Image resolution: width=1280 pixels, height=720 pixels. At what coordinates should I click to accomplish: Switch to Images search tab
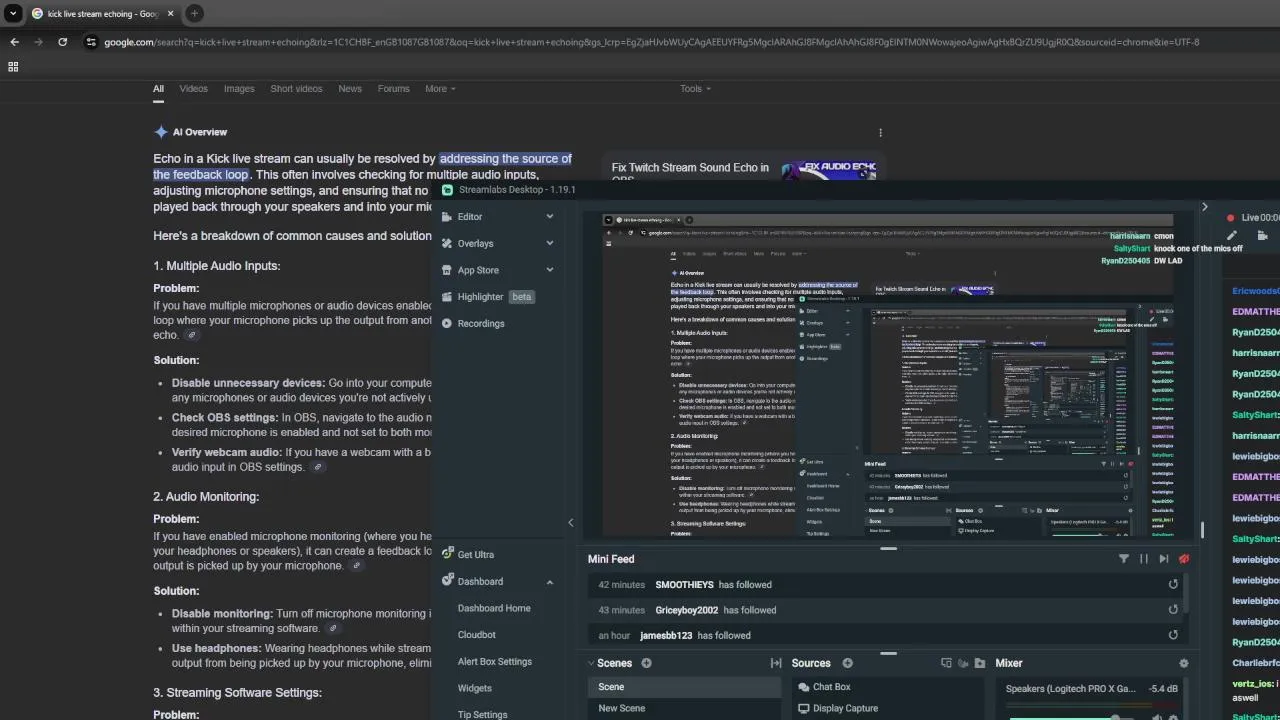pos(239,89)
